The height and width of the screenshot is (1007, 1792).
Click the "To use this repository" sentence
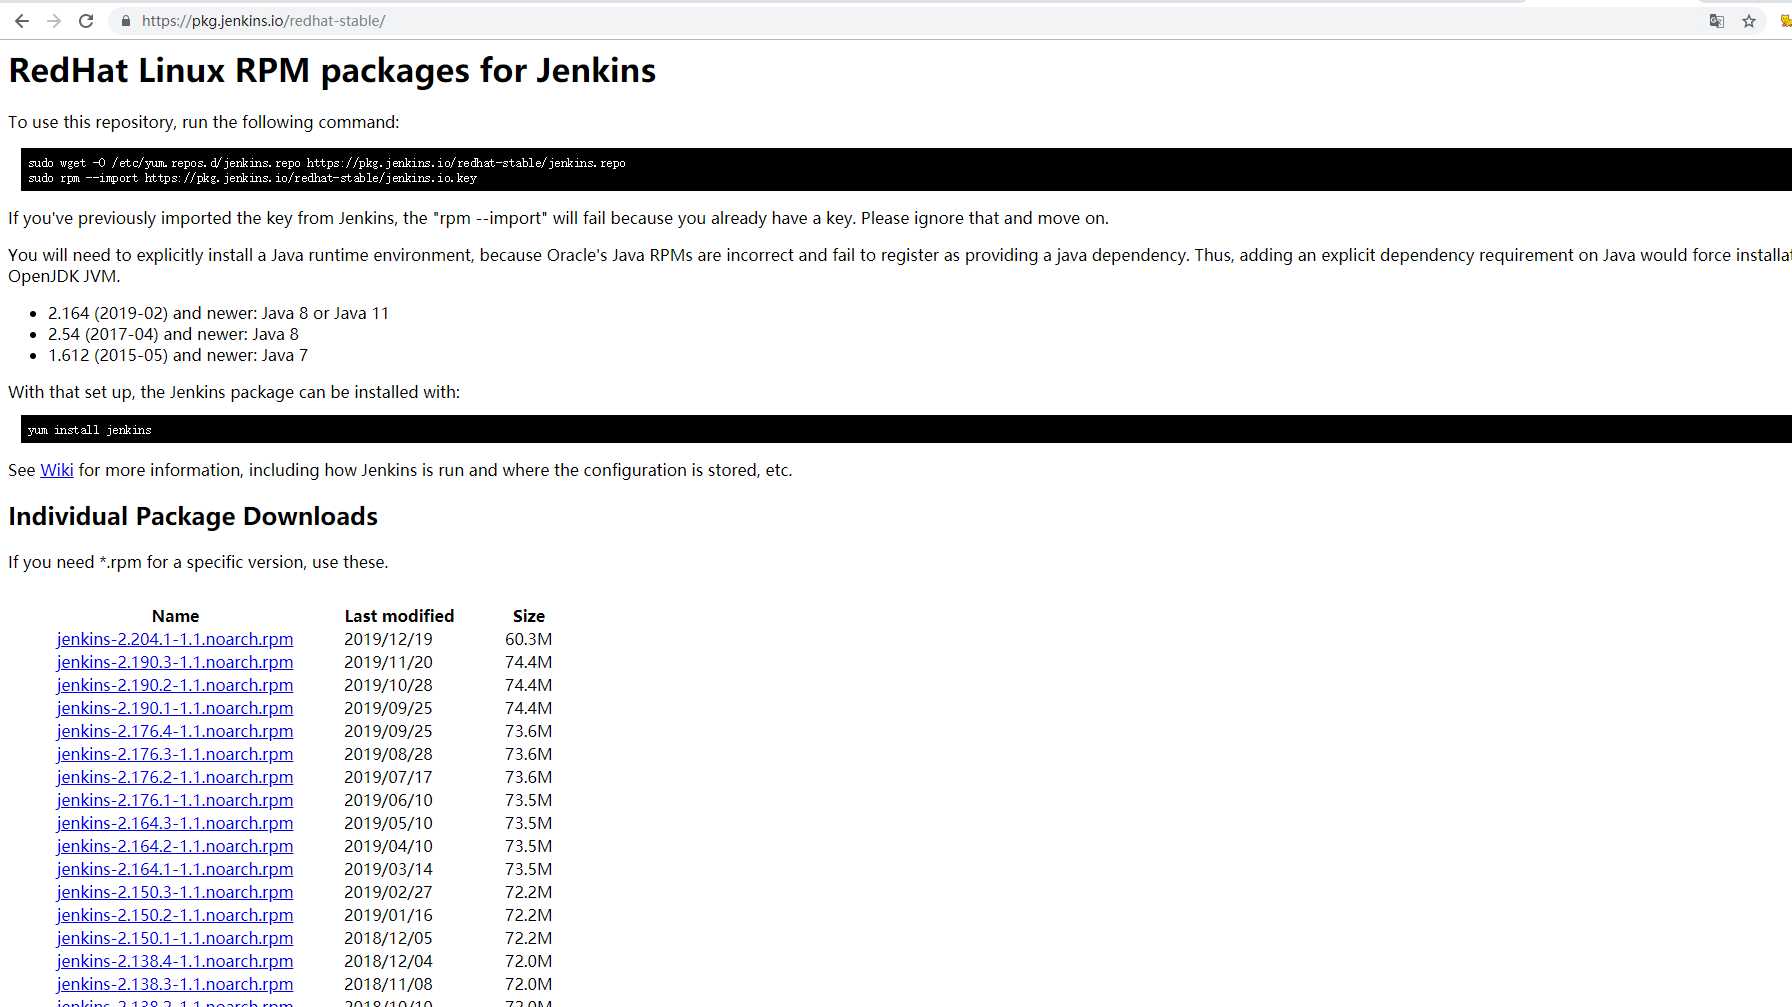tap(204, 122)
